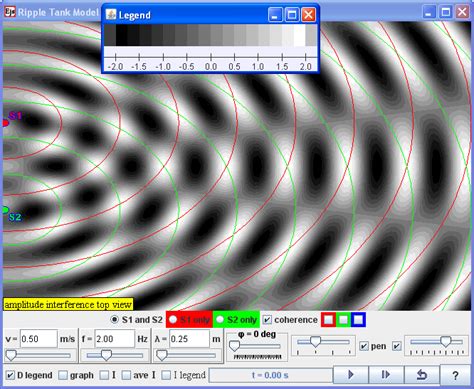The image size is (474, 389).
Task: Choose the S2 only radio option
Action: (220, 320)
